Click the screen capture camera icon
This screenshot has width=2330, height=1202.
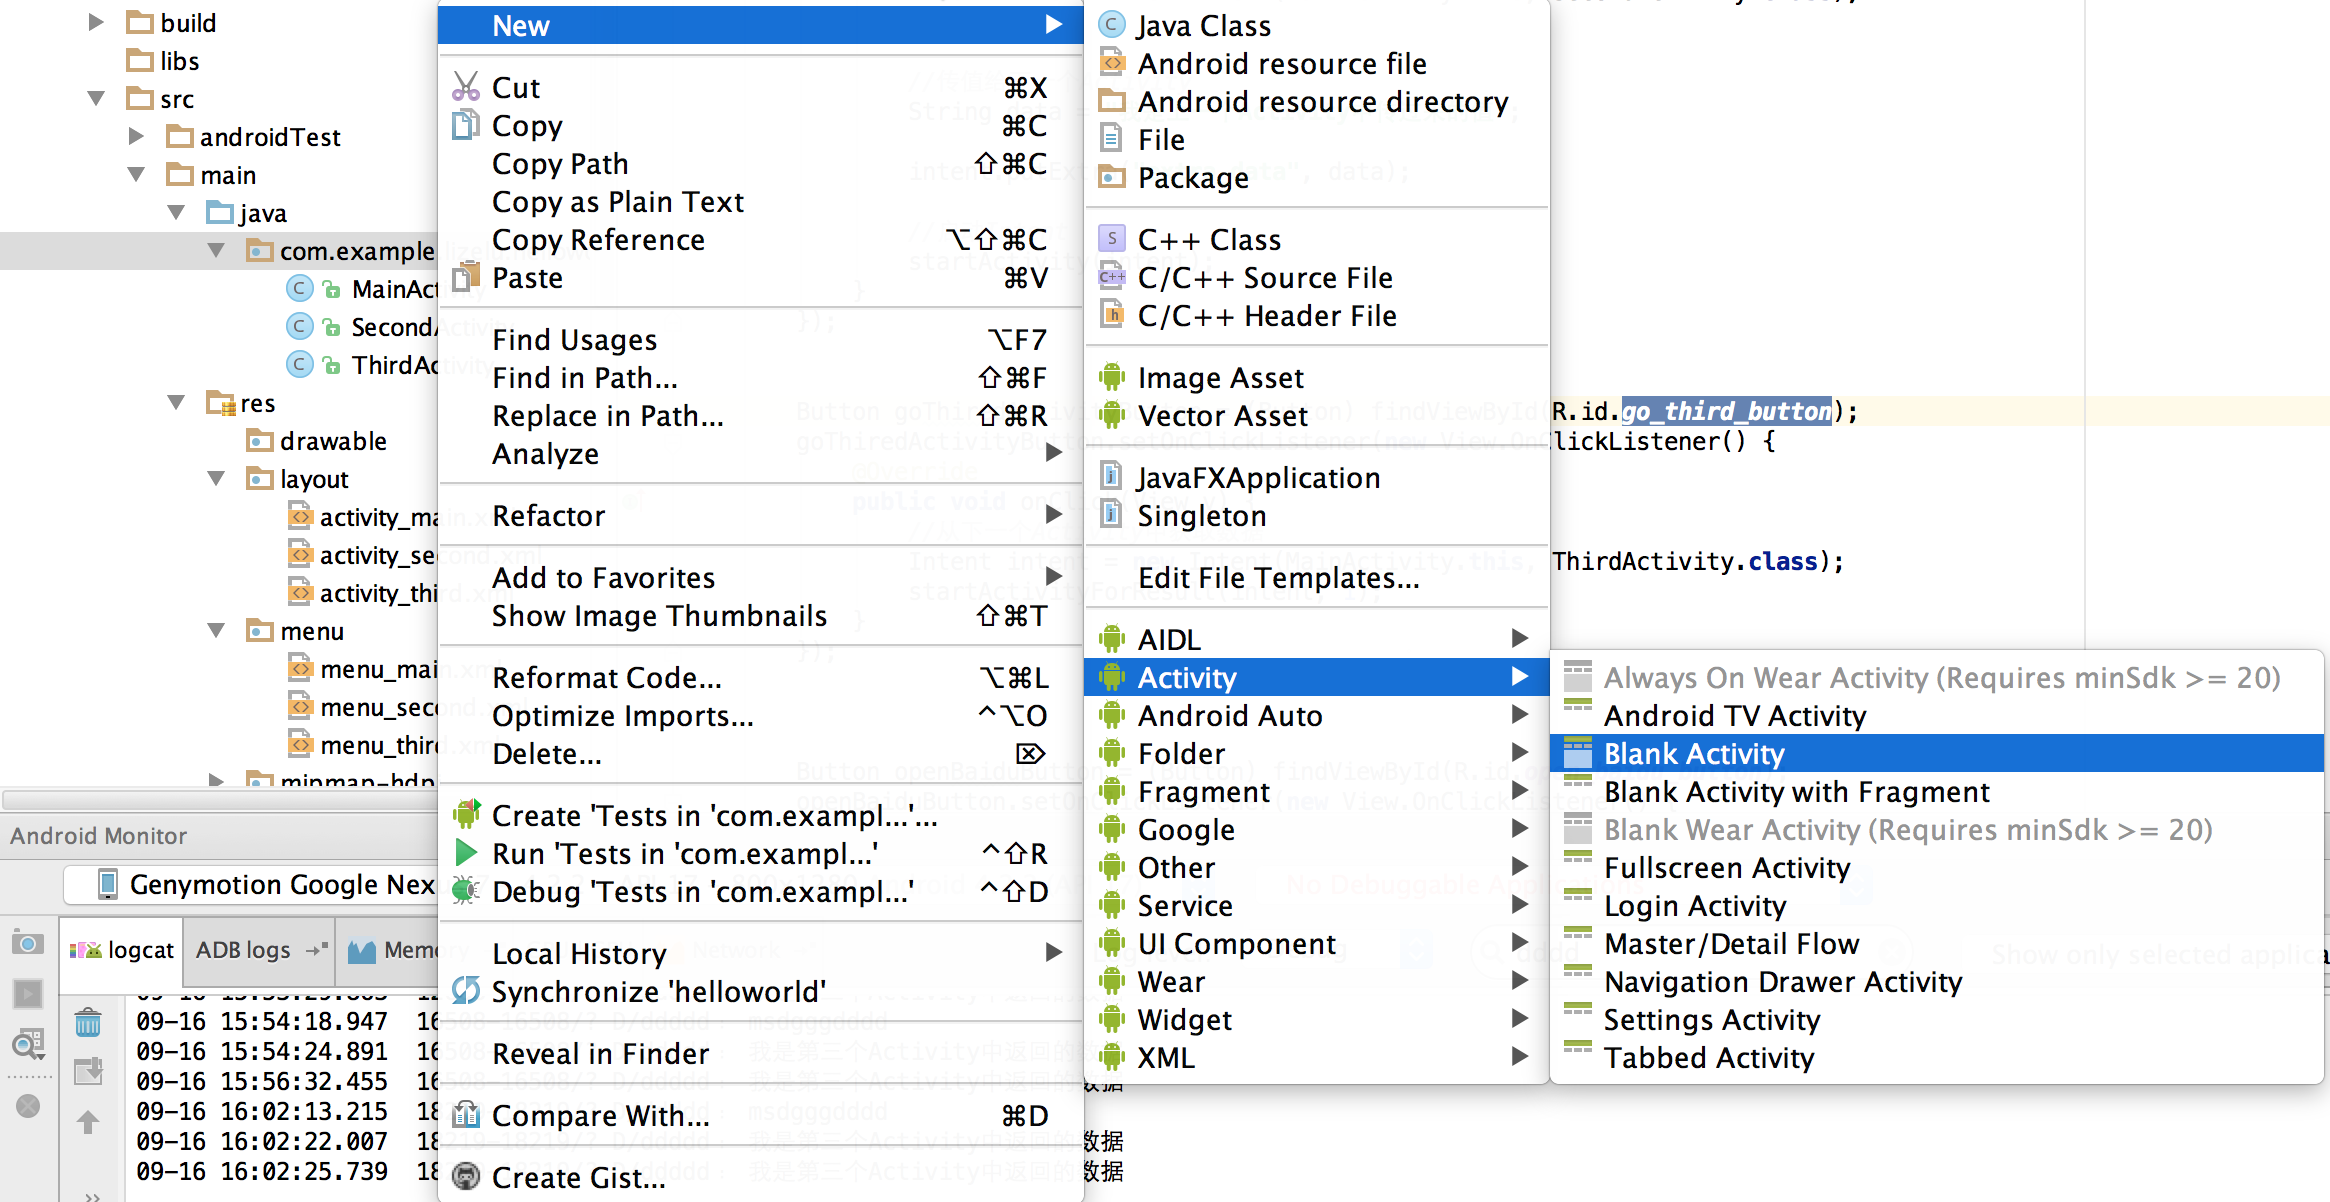click(x=27, y=943)
